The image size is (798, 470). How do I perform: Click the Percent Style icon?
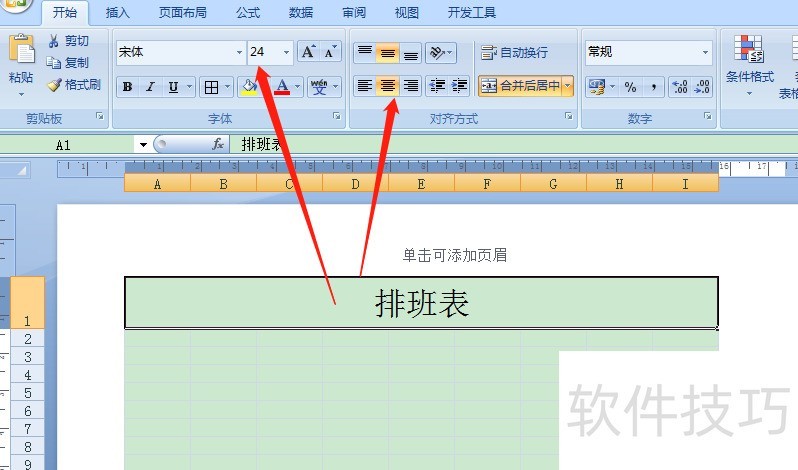pos(630,87)
